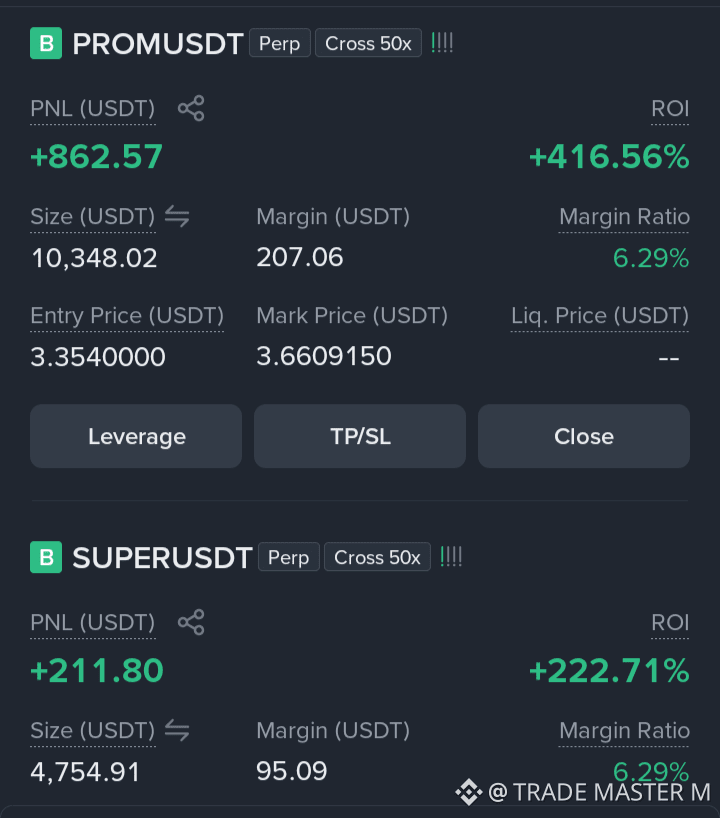Tap PROMUSDT Margin Ratio label
Screen dimensions: 720x818
[x=624, y=216]
